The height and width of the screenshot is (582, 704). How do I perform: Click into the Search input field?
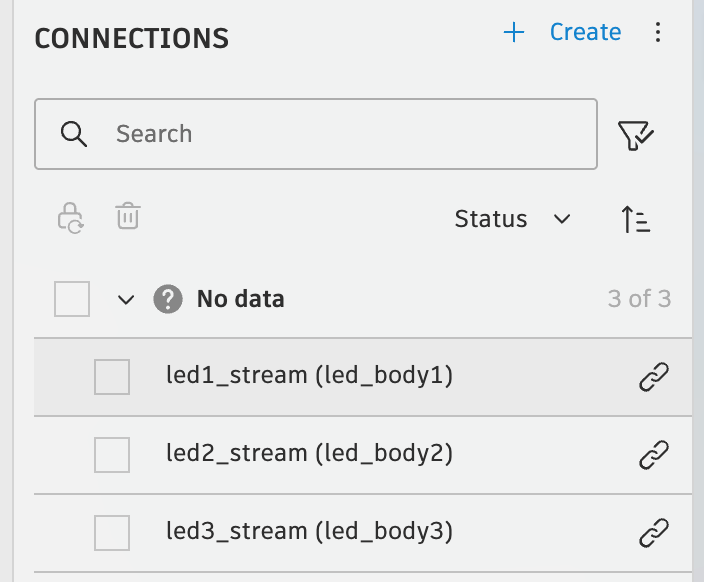[x=340, y=134]
